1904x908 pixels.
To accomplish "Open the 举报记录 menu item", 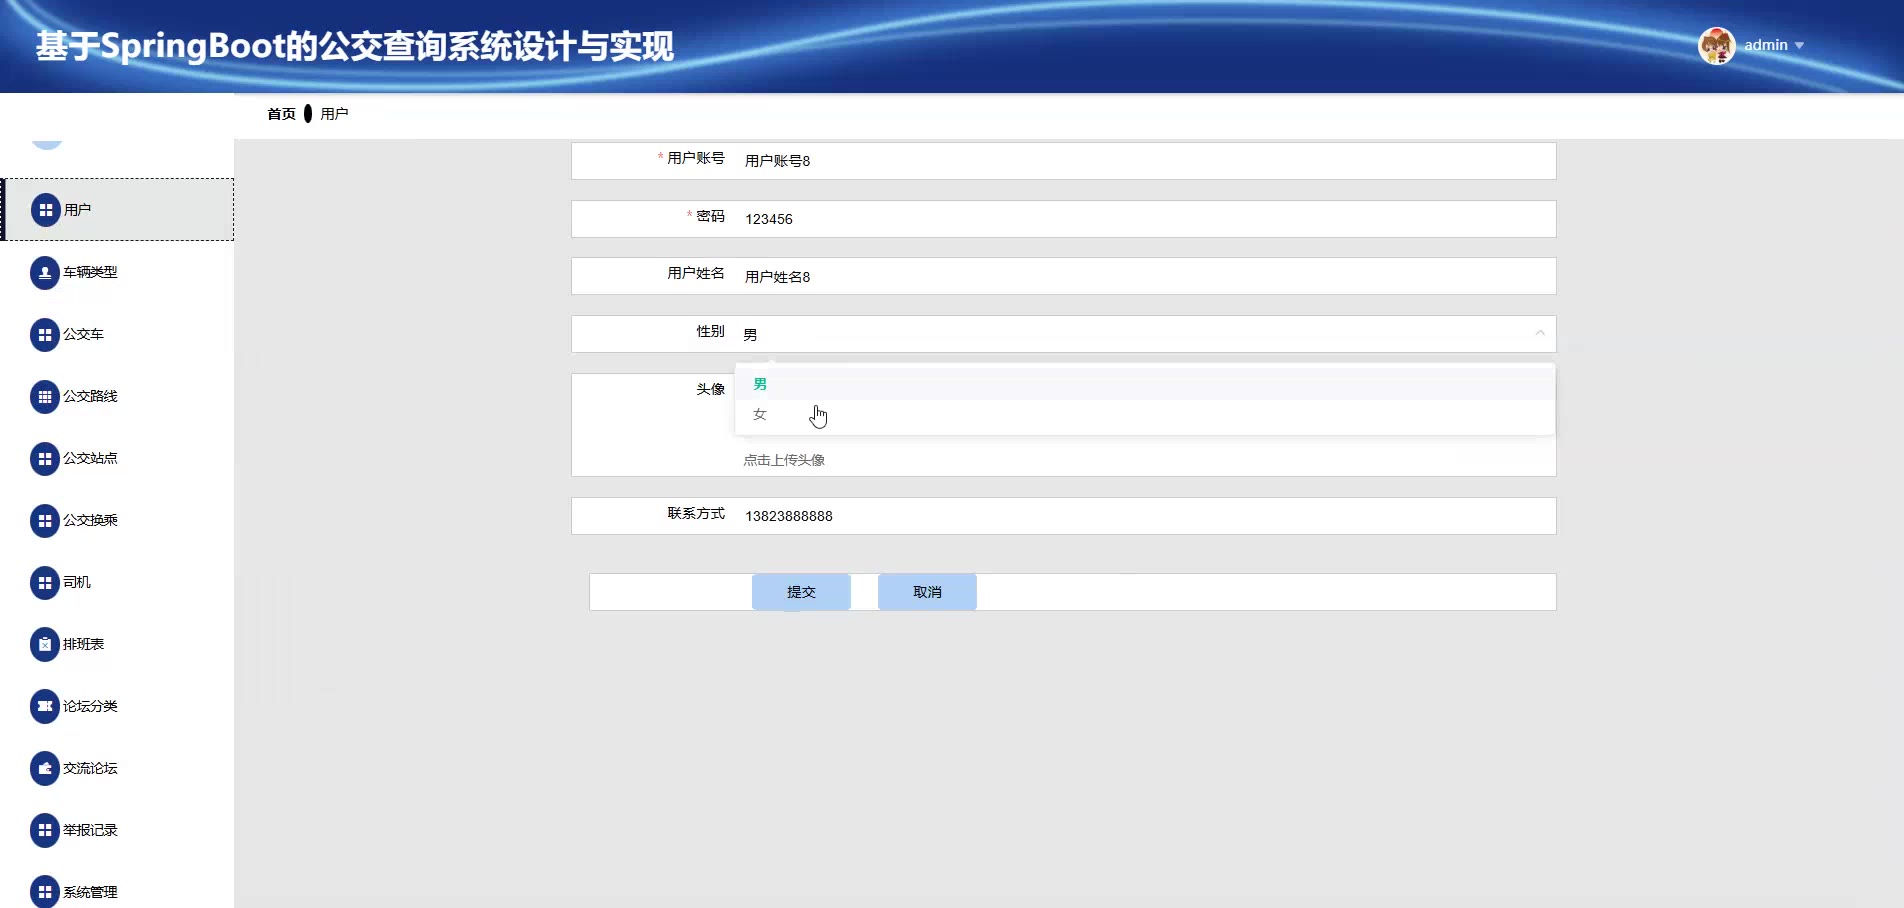I will (118, 830).
